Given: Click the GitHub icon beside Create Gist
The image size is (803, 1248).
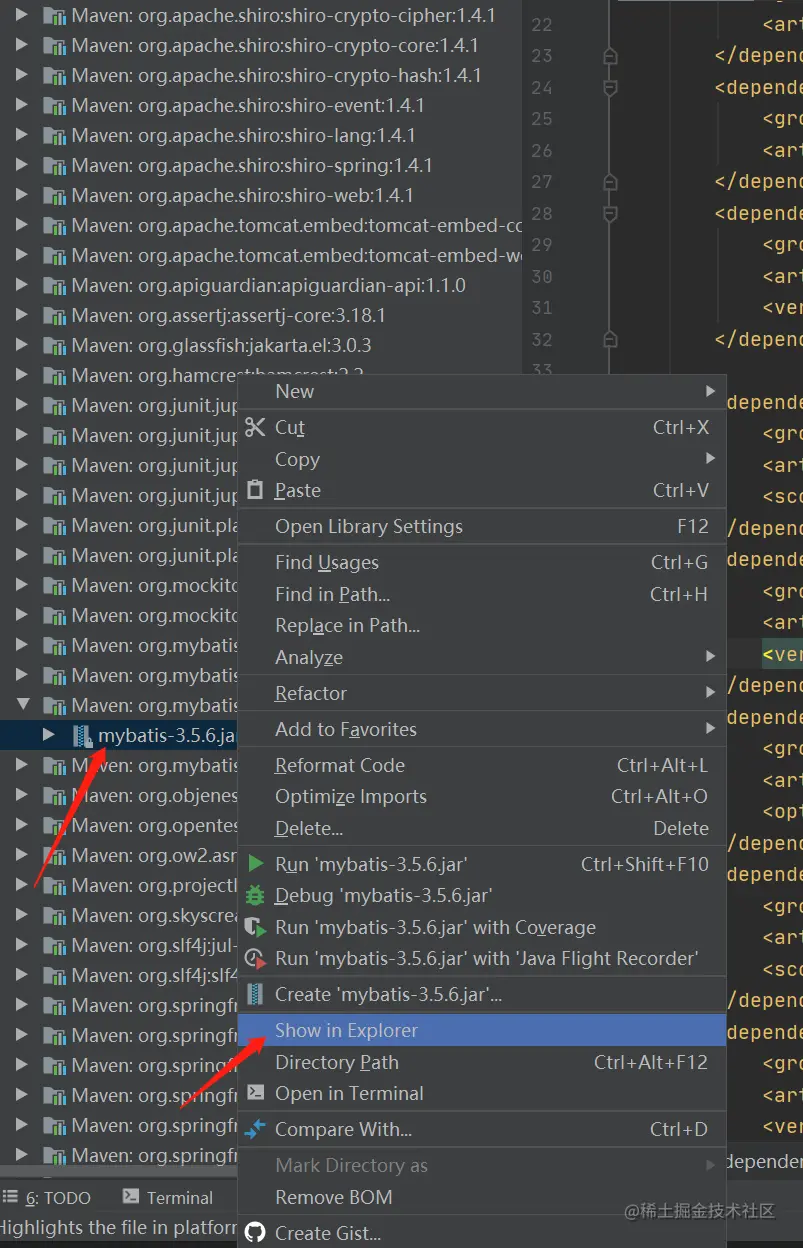Looking at the screenshot, I should (x=256, y=1233).
